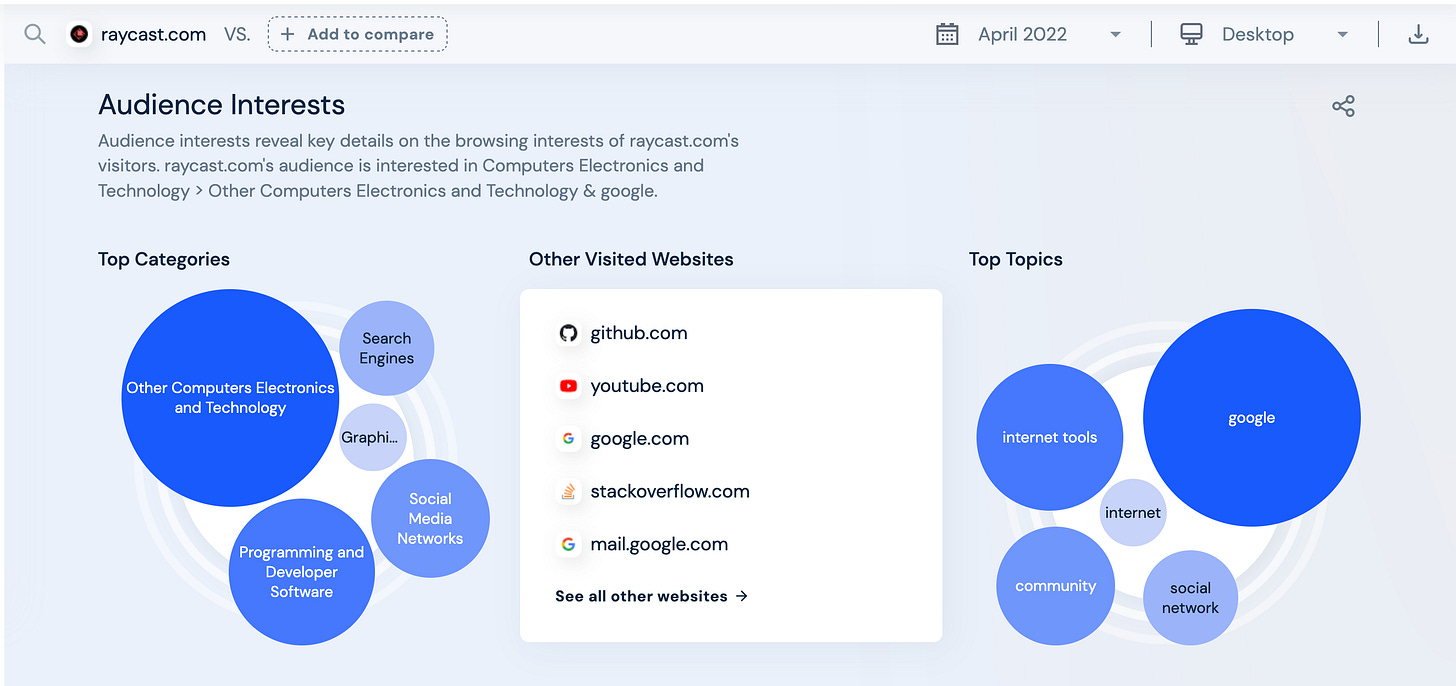
Task: Select the internet tools topic bubble
Action: [1050, 437]
